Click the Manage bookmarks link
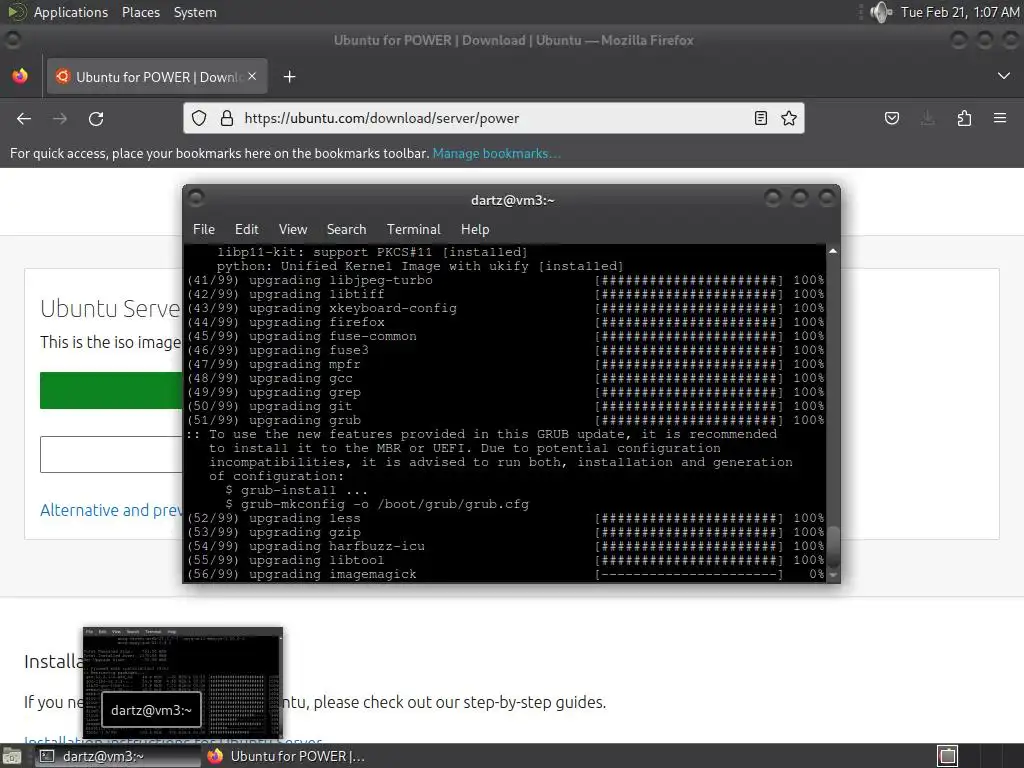 click(496, 153)
